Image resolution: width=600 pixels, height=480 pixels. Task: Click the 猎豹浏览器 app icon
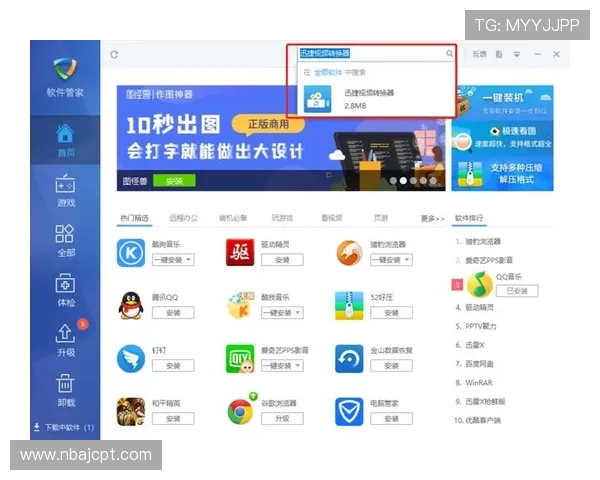click(349, 253)
